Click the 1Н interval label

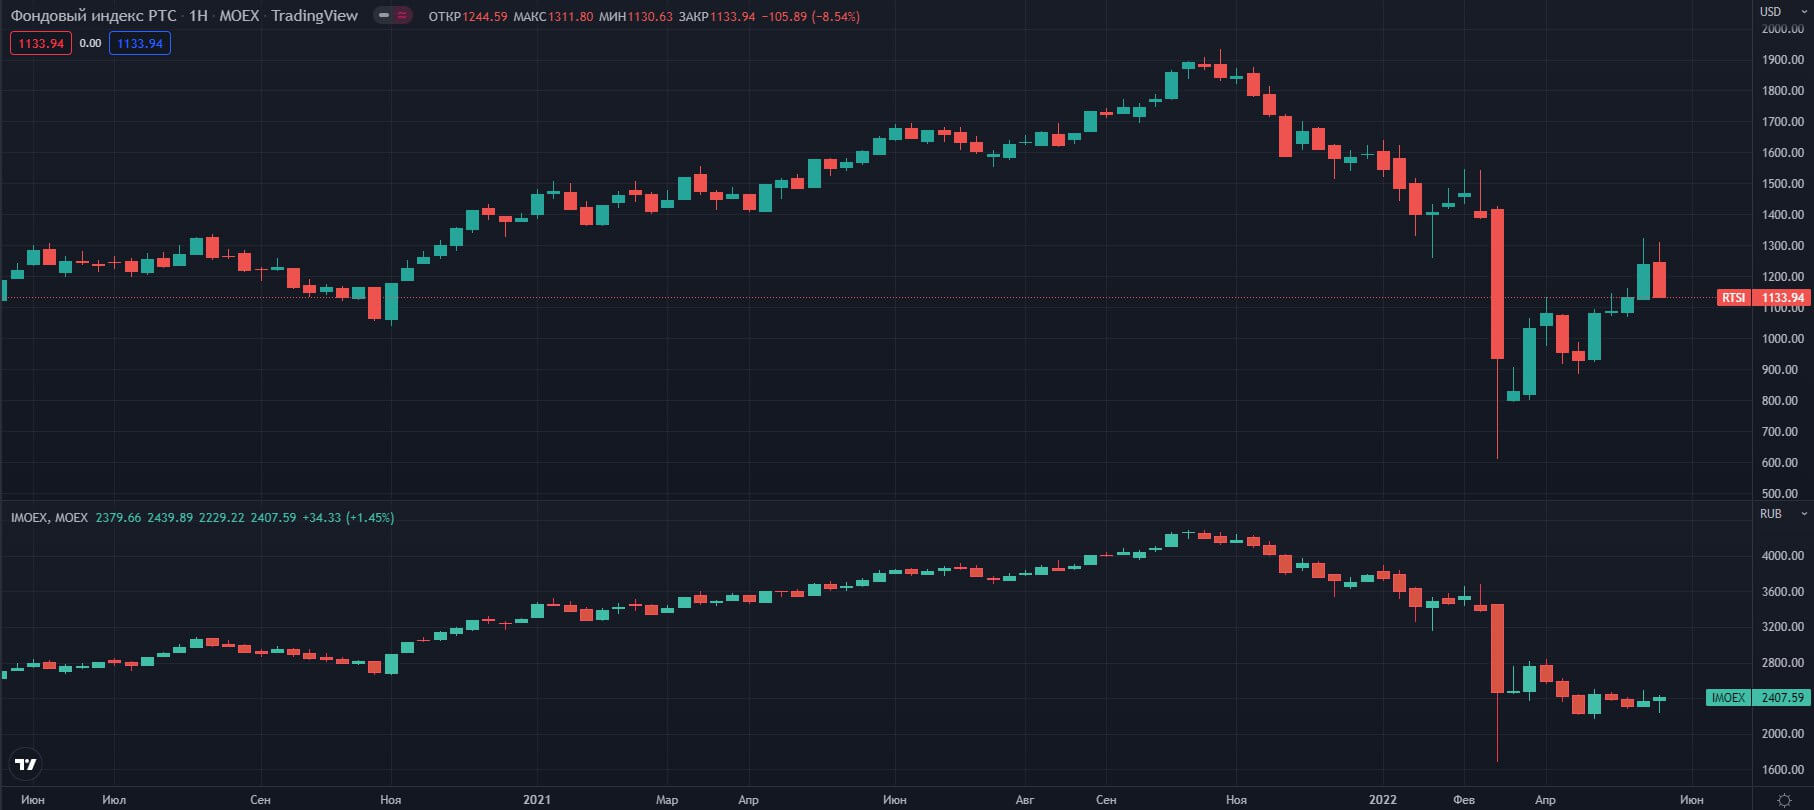[x=198, y=16]
